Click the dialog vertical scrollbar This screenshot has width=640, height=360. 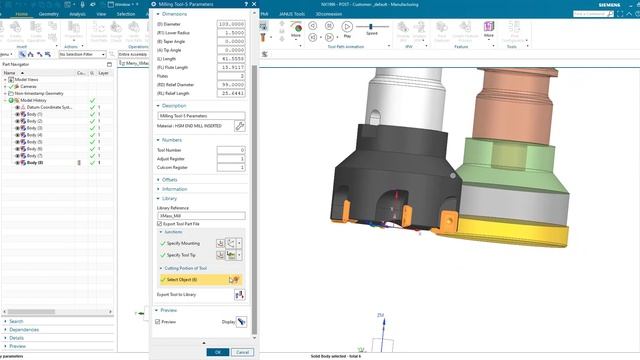coord(255,200)
